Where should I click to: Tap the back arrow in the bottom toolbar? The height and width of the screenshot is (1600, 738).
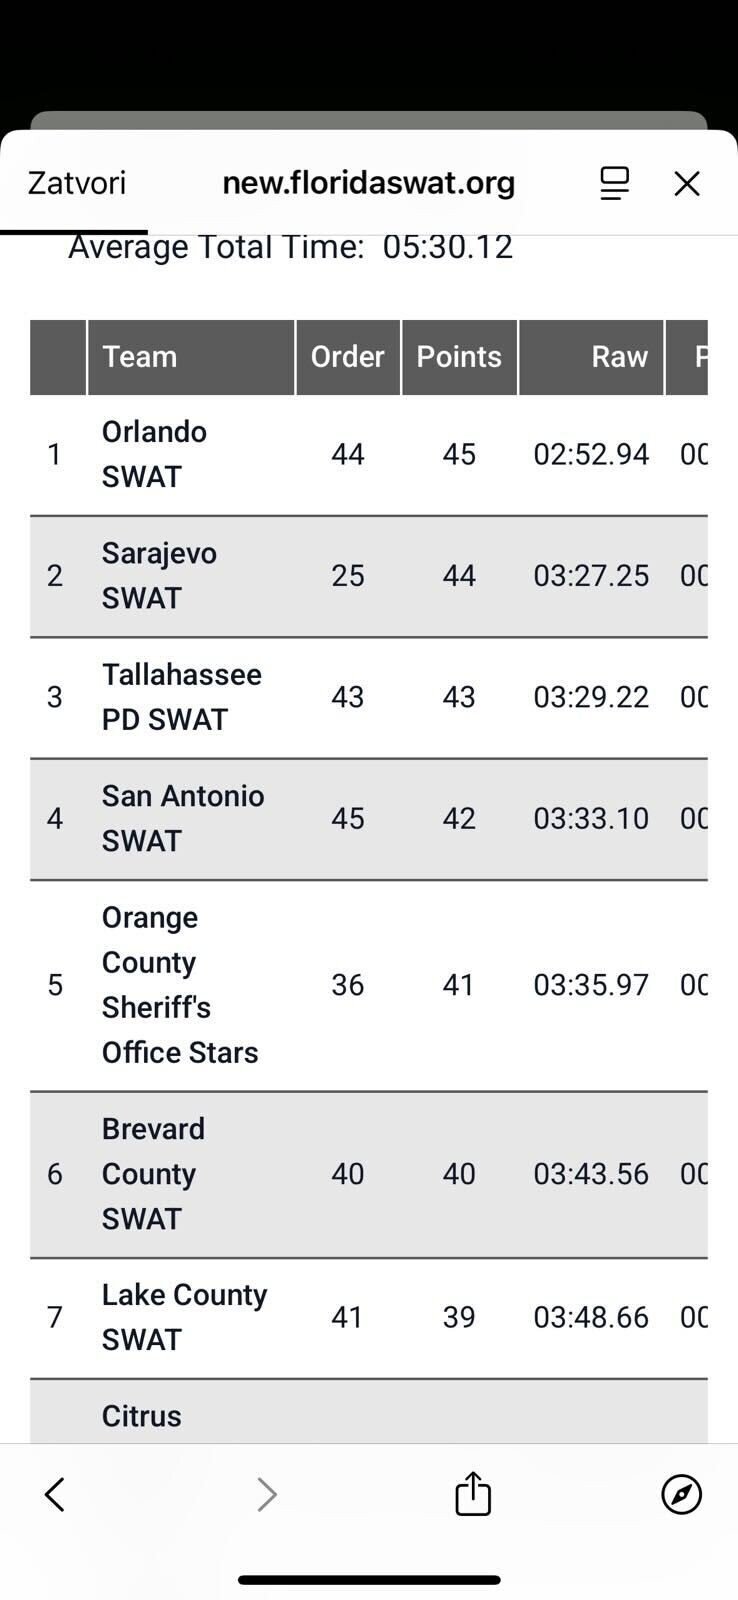click(55, 1495)
